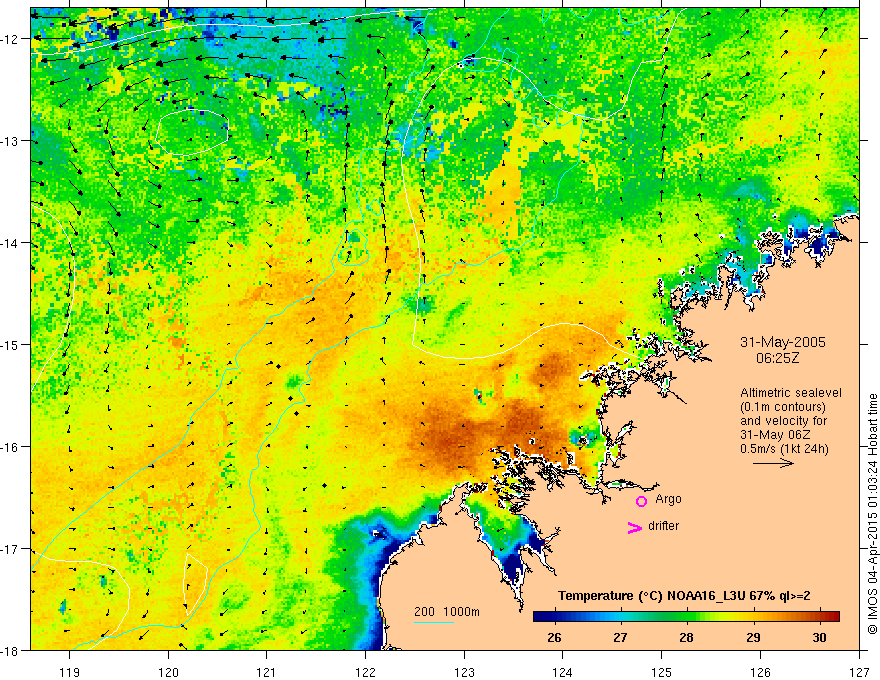Click the longitude axis label 127
The image size is (880, 680).
(x=859, y=672)
